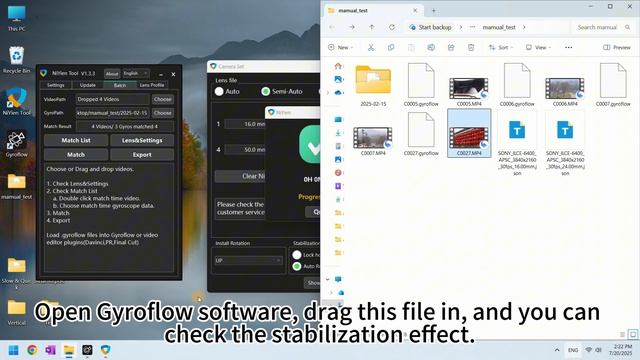
Task: Open See more options ellipsis in Explorer
Action: click(568, 48)
